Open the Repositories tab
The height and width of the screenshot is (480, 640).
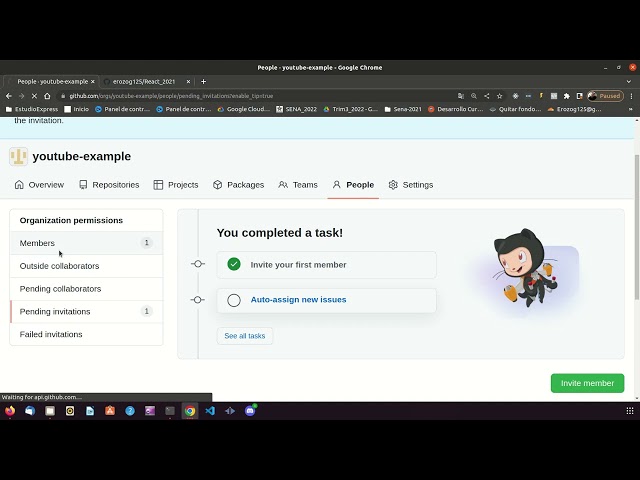(x=109, y=185)
